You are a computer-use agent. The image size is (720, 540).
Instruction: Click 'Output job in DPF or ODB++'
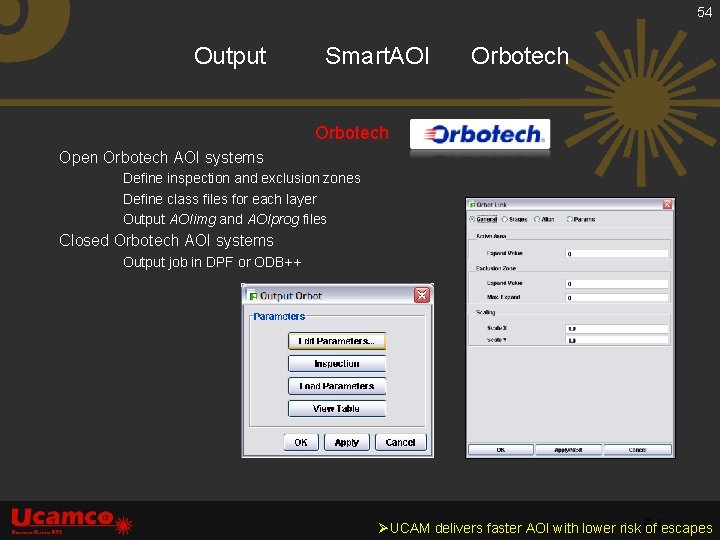point(212,262)
